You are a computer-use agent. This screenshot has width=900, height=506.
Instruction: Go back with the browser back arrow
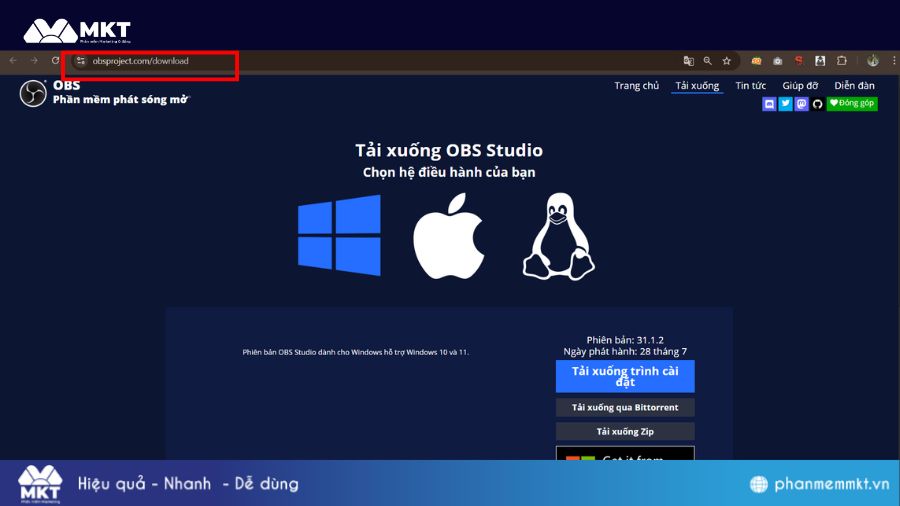click(x=13, y=60)
